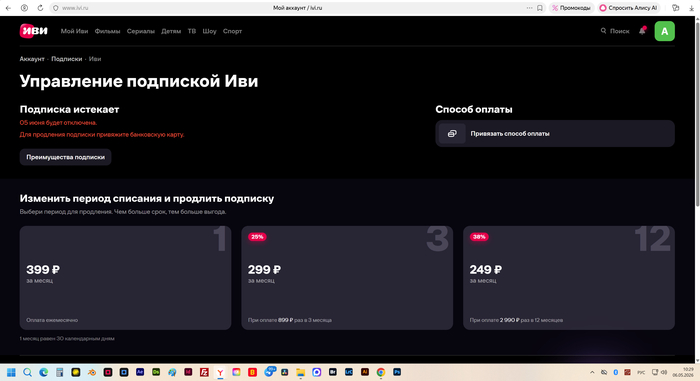Viewport: 700px width, 381px height.
Task: Click the site security shield icon
Action: pos(55,8)
